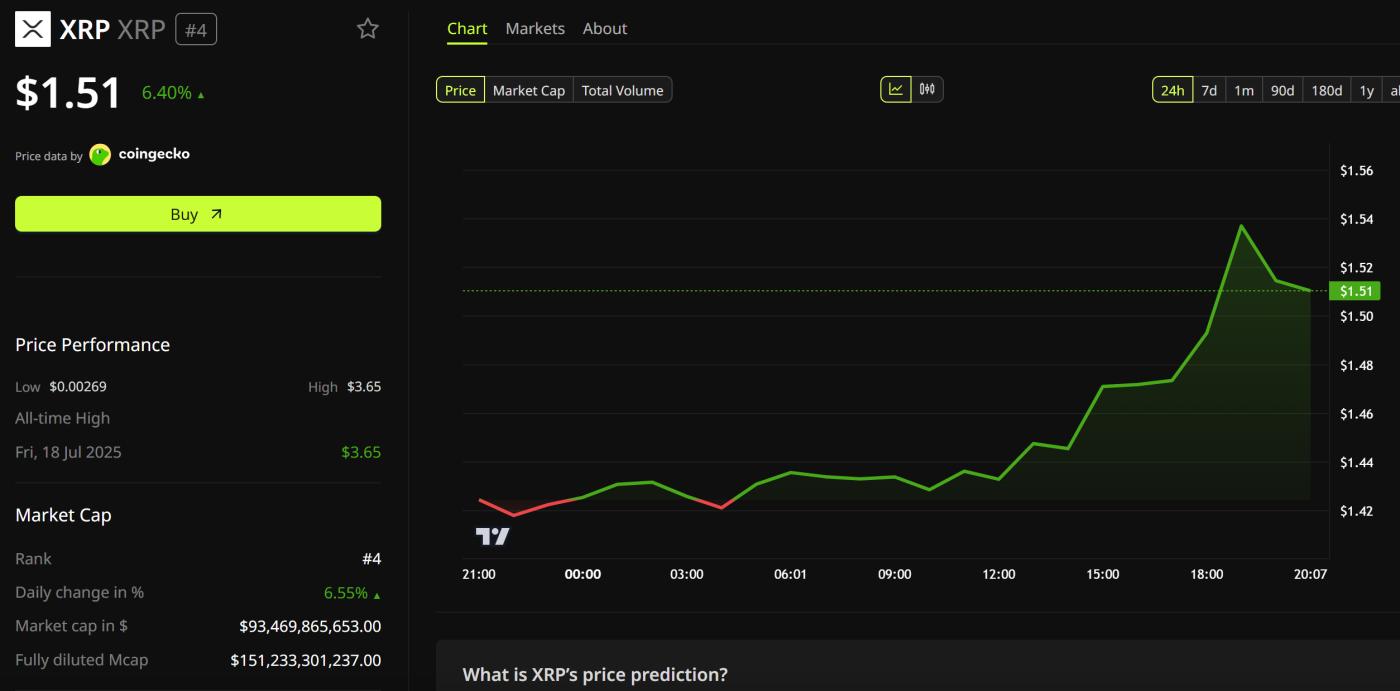The image size is (1400, 691).
Task: Open the About tab
Action: [x=605, y=29]
